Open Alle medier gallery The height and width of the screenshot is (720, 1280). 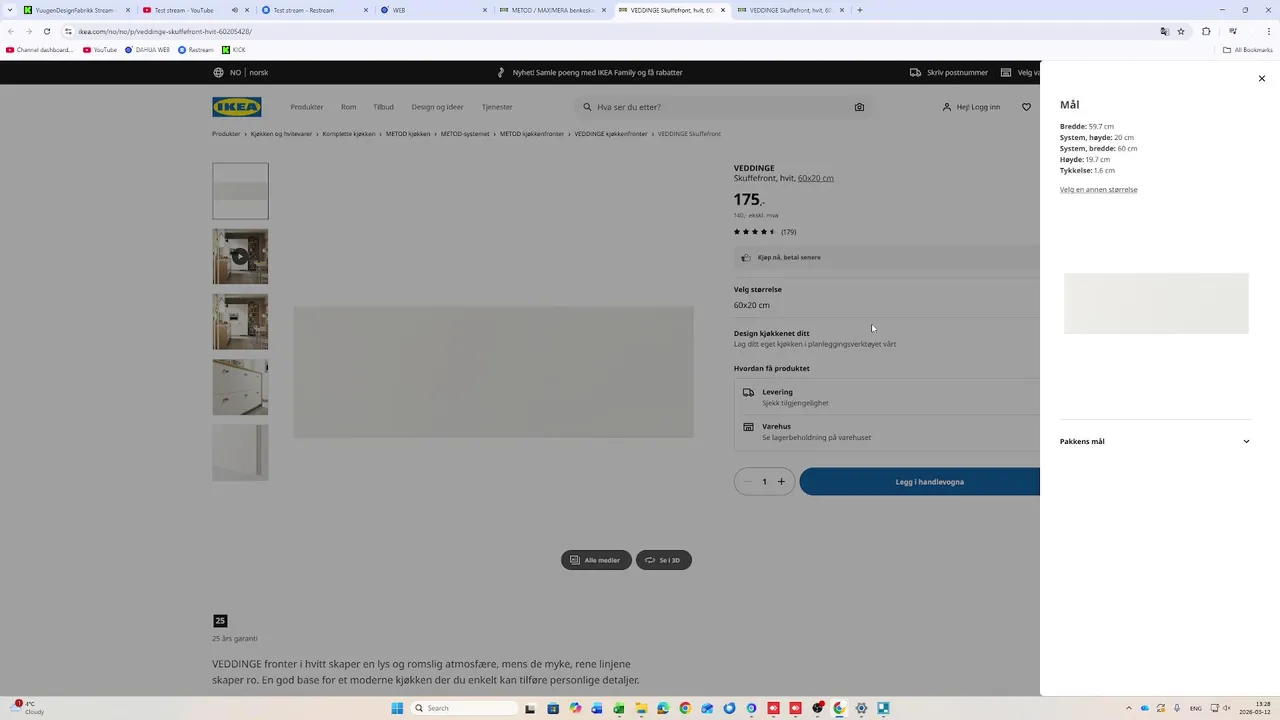pyautogui.click(x=596, y=560)
